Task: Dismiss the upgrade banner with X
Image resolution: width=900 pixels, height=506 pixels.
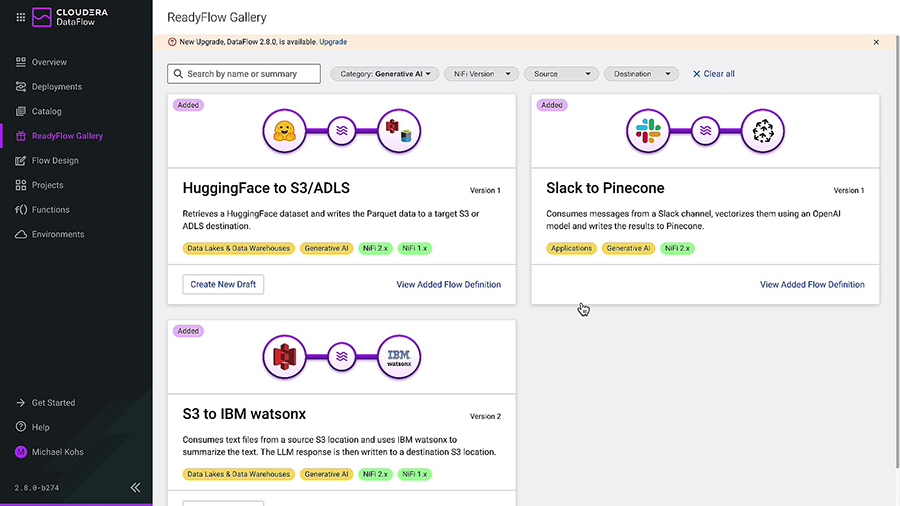Action: [876, 42]
